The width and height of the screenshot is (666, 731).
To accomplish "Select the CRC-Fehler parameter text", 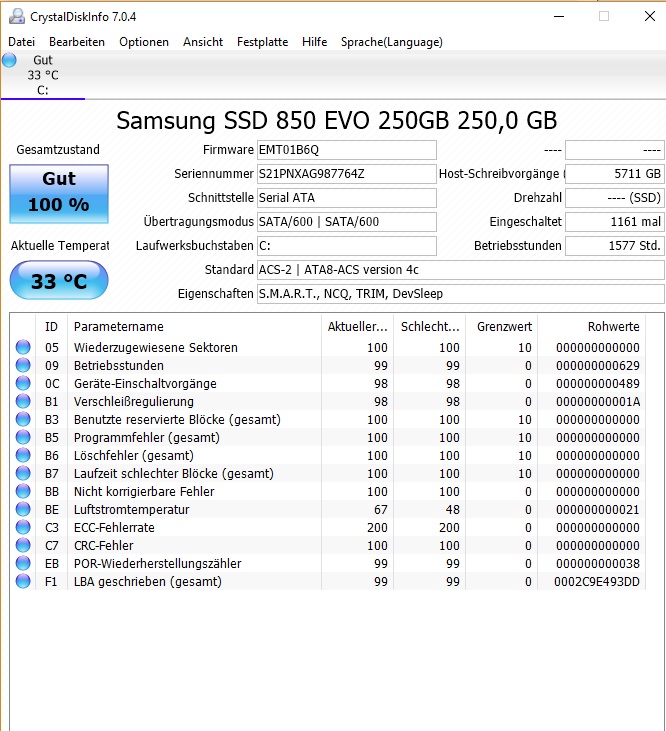I will (x=103, y=545).
